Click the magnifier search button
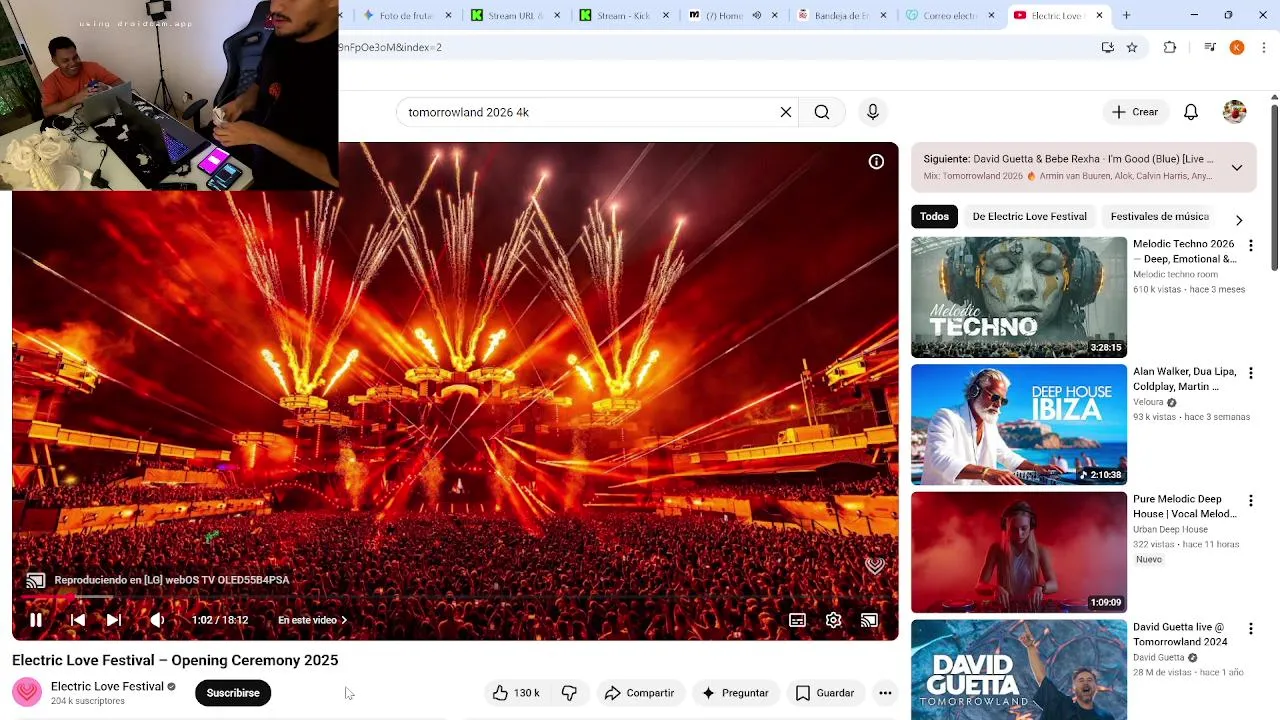Viewport: 1280px width, 720px height. point(822,112)
